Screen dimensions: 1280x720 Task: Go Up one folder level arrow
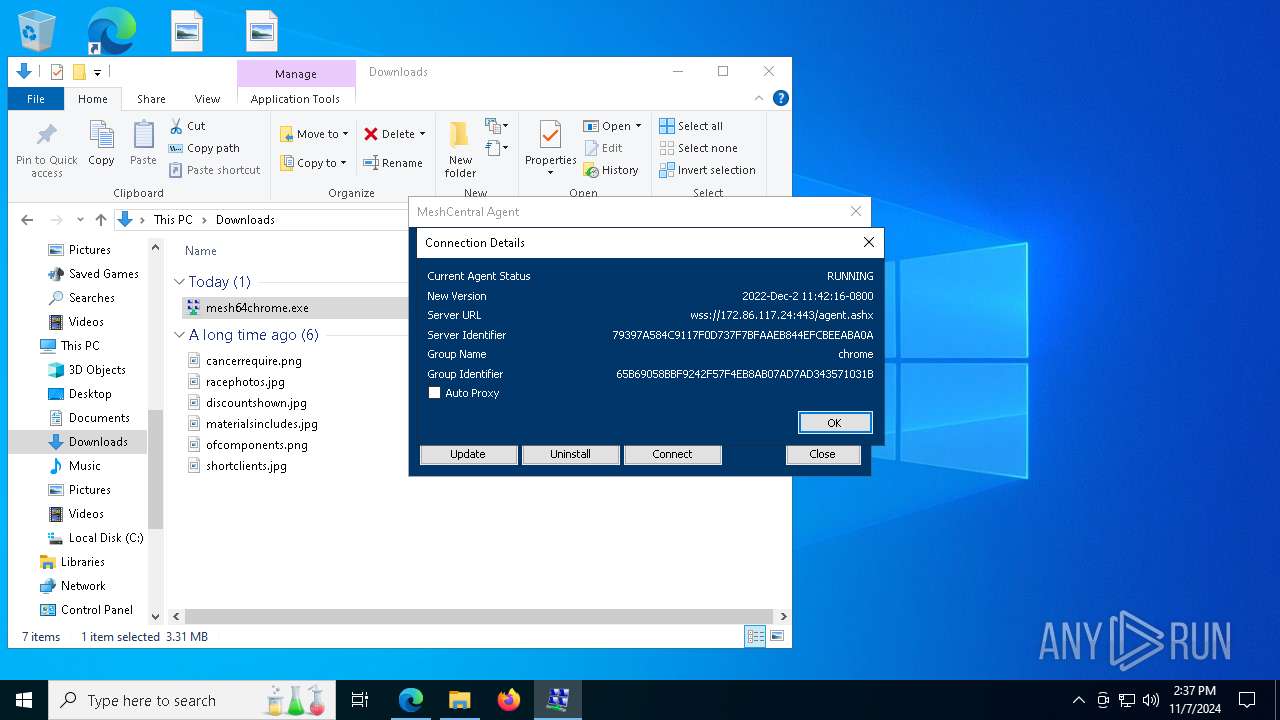click(x=100, y=220)
